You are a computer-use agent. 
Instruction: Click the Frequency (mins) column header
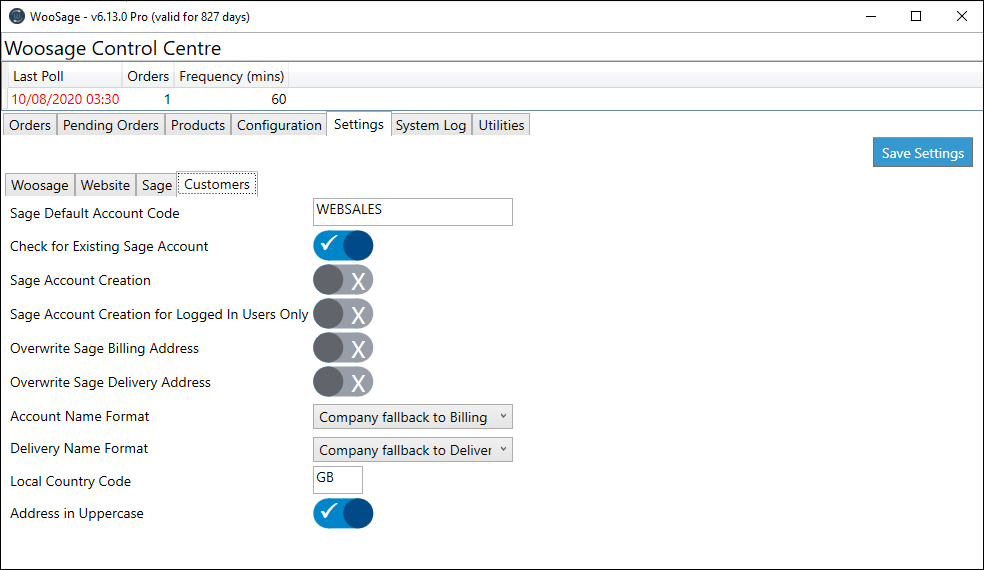(232, 76)
